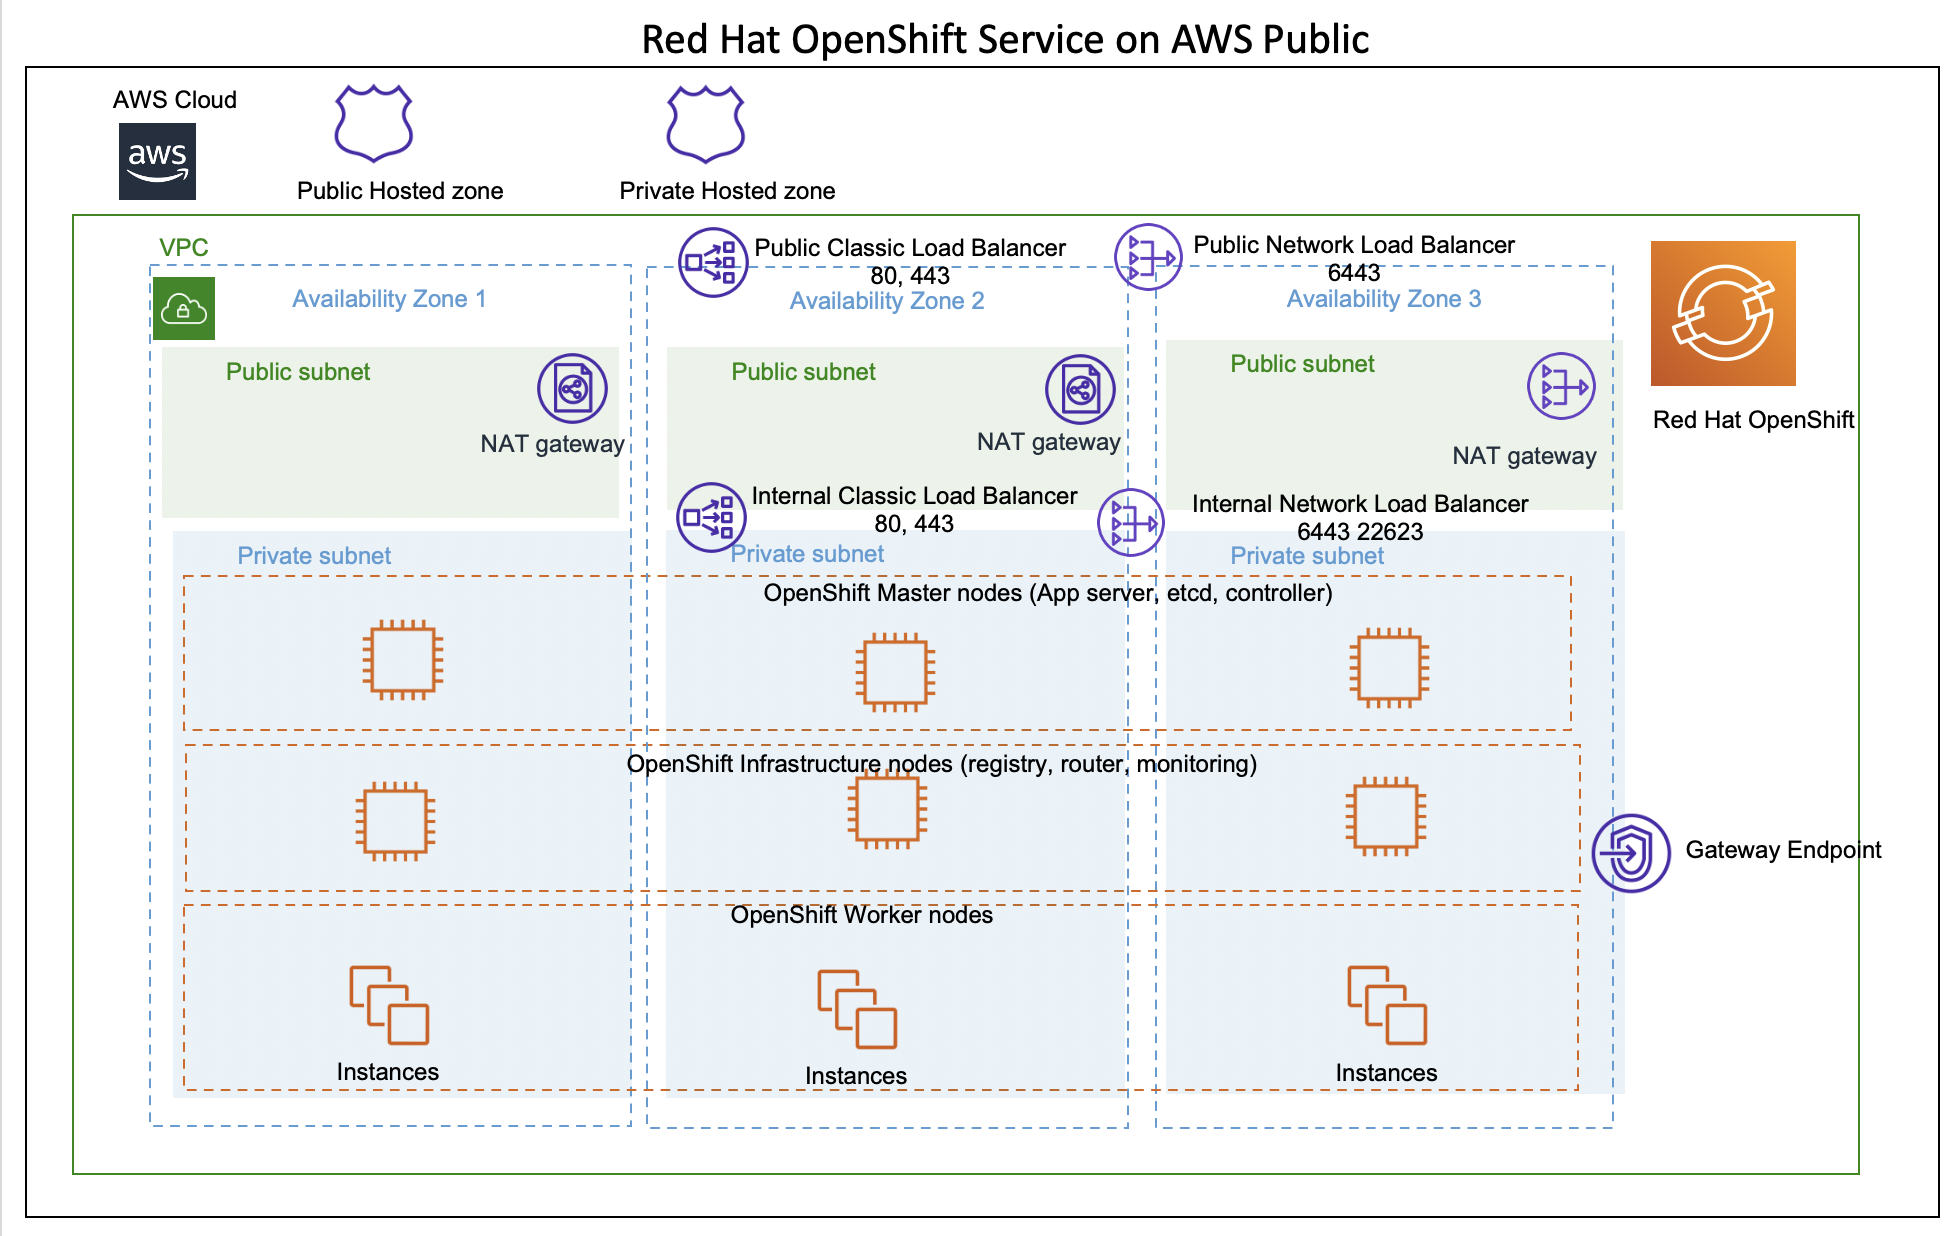Viewport: 1958px width, 1236px height.
Task: Select Public subnet label in Zone 2
Action: [x=803, y=372]
